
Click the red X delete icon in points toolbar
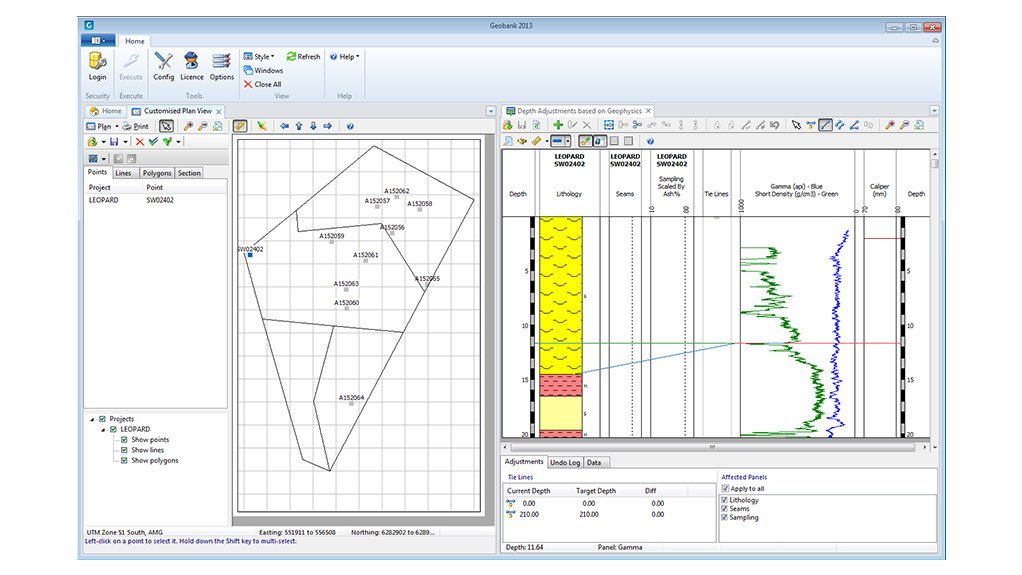pos(139,141)
